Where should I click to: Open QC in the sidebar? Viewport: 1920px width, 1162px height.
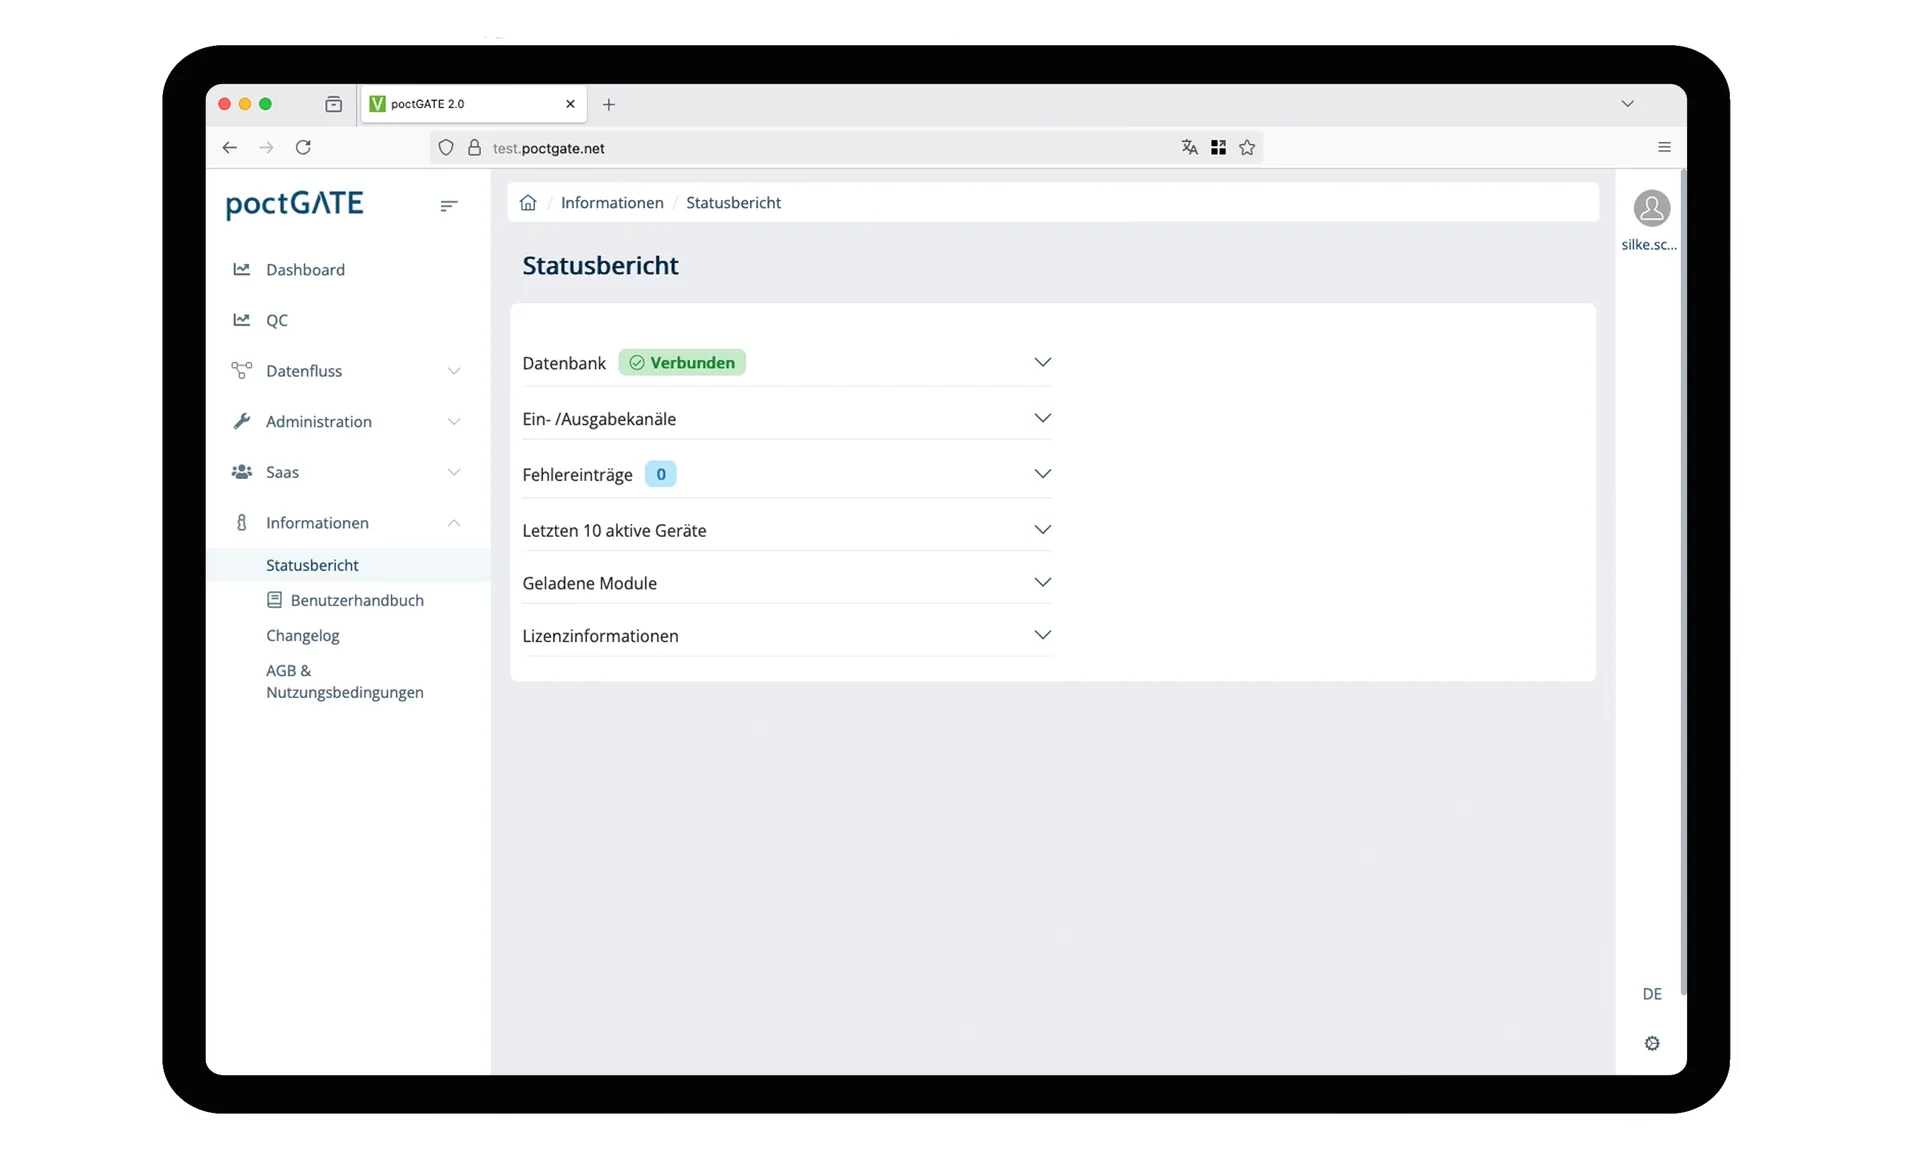[x=277, y=320]
